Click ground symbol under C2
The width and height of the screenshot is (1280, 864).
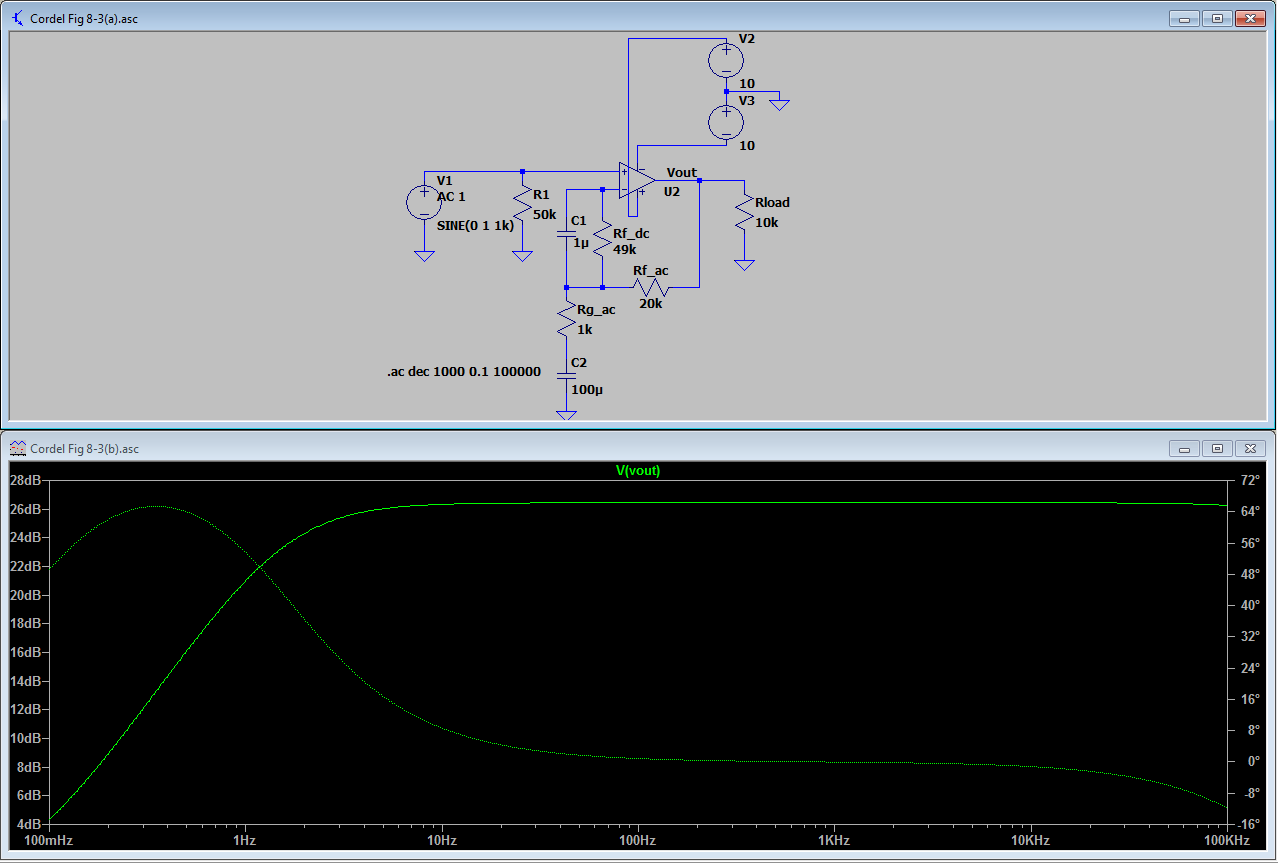click(x=566, y=415)
